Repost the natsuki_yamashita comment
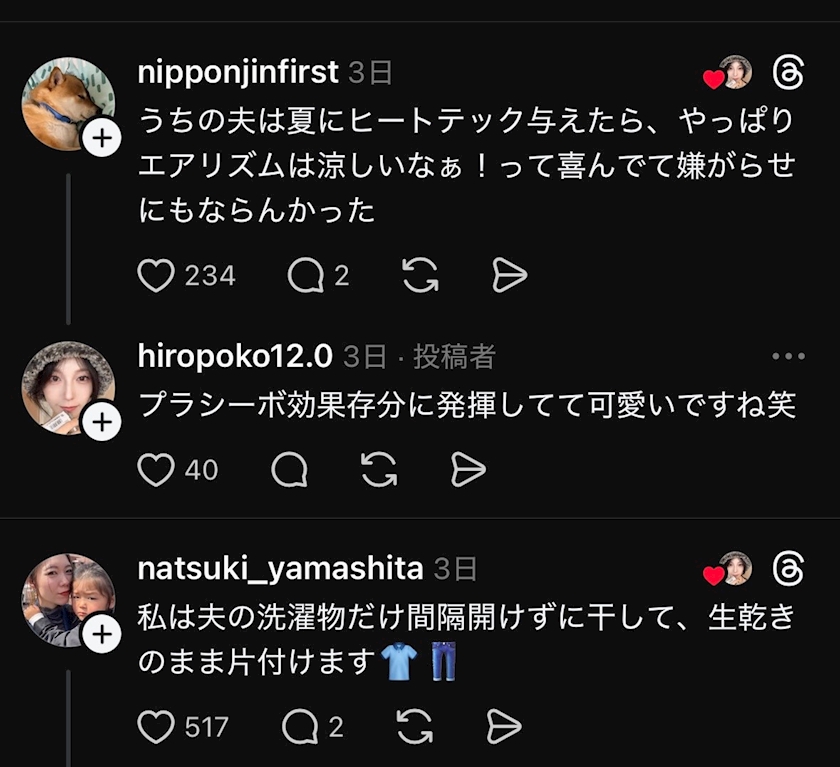This screenshot has height=767, width=840. point(413,727)
